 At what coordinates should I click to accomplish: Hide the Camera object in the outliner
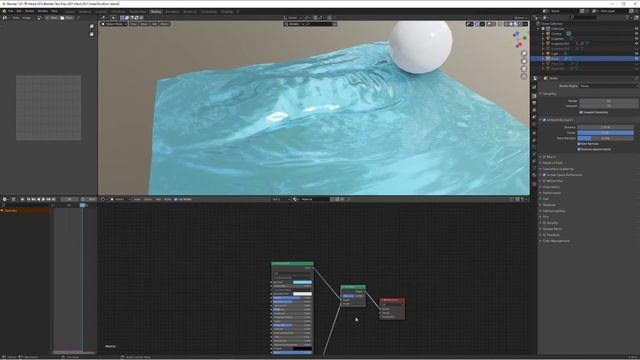click(x=636, y=33)
